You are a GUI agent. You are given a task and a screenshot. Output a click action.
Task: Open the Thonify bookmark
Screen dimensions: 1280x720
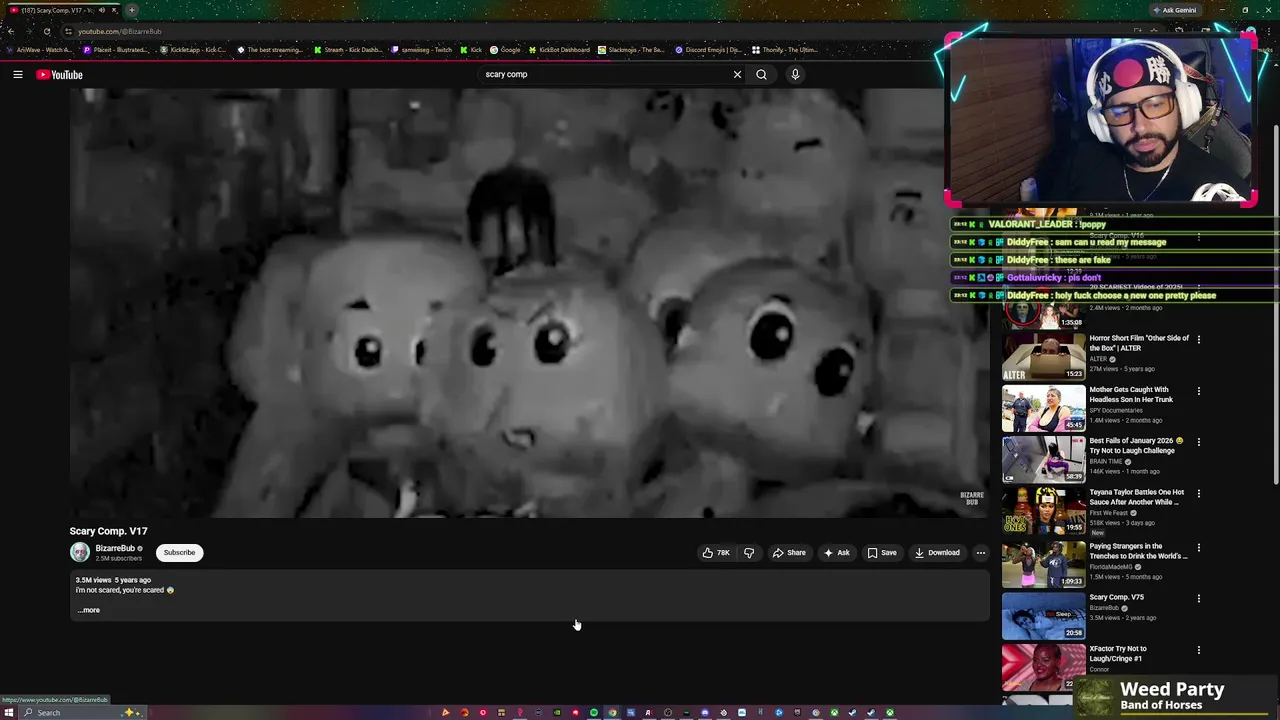coord(785,50)
